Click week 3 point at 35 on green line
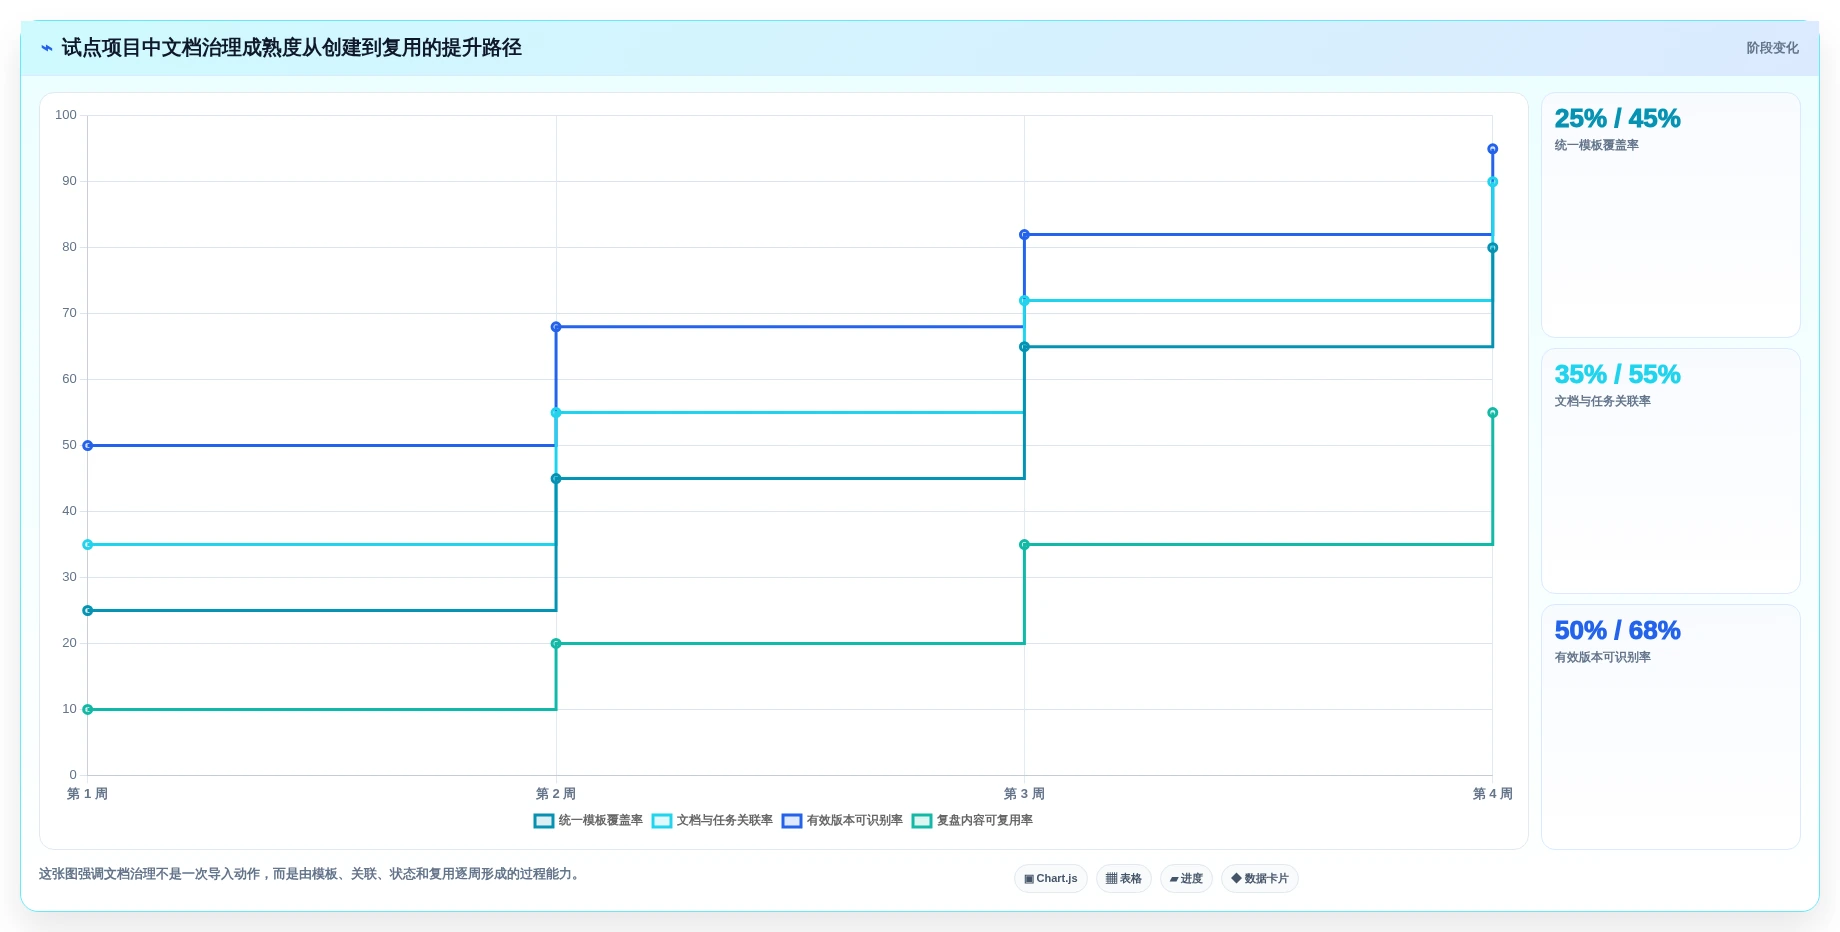 (1024, 544)
